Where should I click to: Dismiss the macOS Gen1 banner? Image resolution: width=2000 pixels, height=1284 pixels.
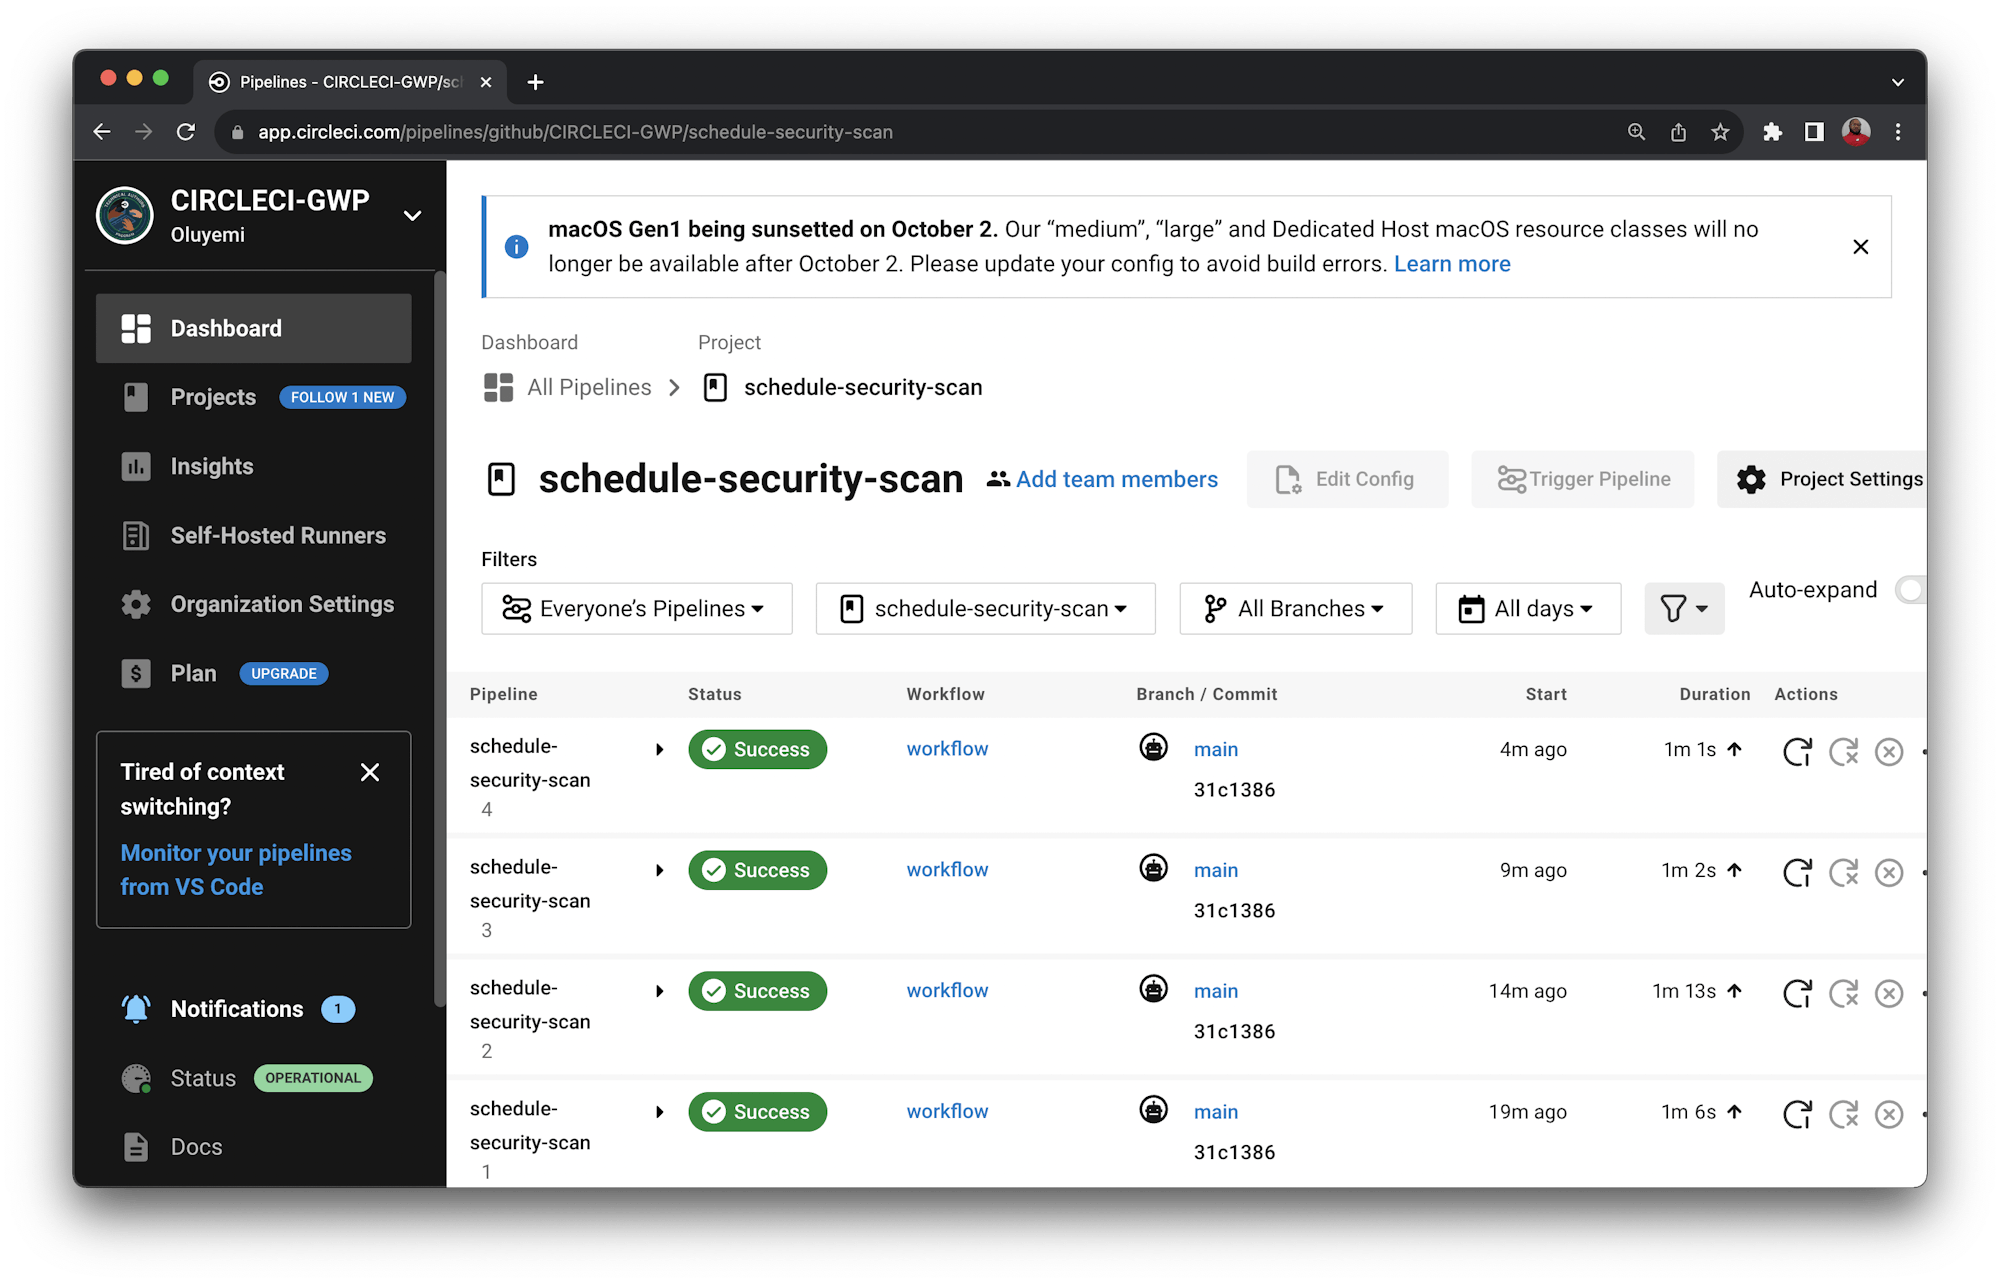pyautogui.click(x=1860, y=246)
